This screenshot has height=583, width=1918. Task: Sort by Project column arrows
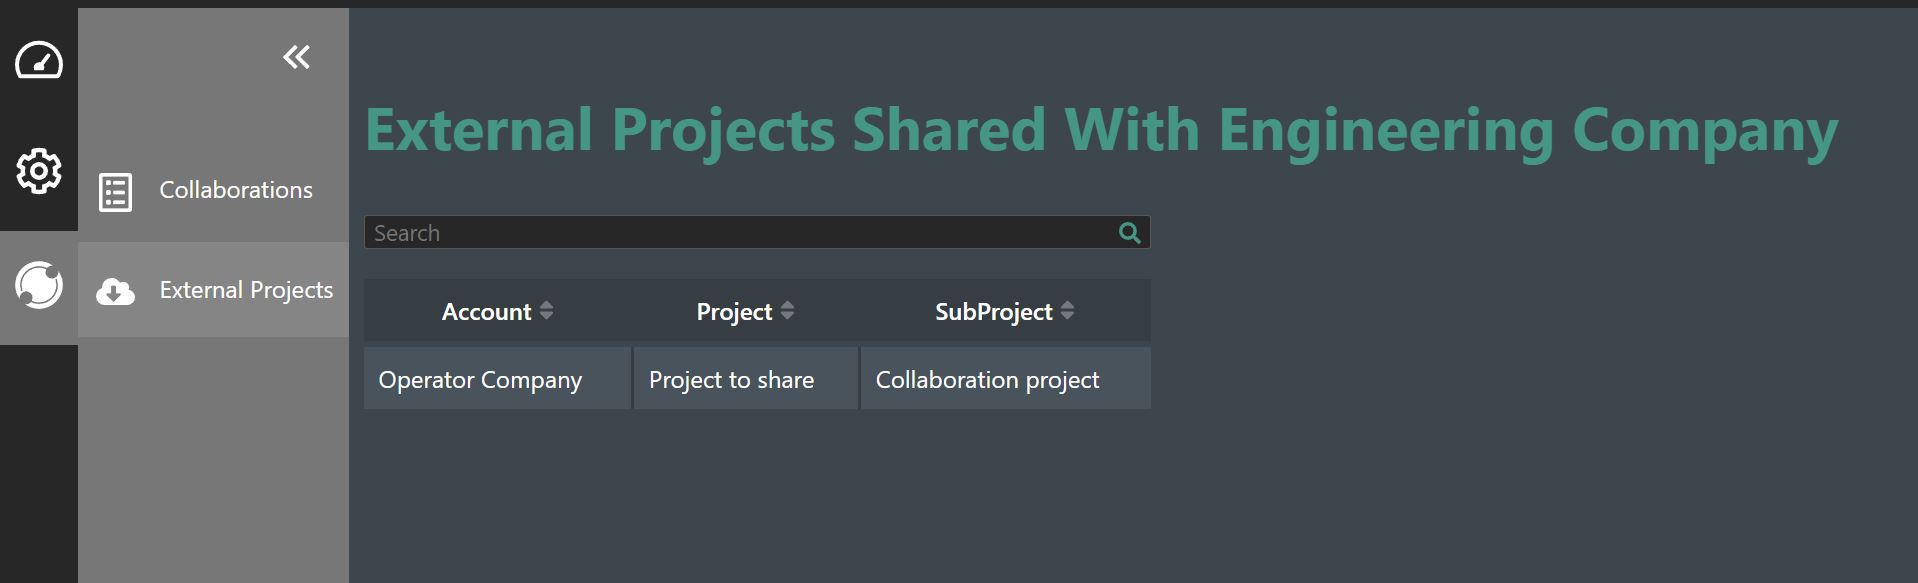click(787, 311)
